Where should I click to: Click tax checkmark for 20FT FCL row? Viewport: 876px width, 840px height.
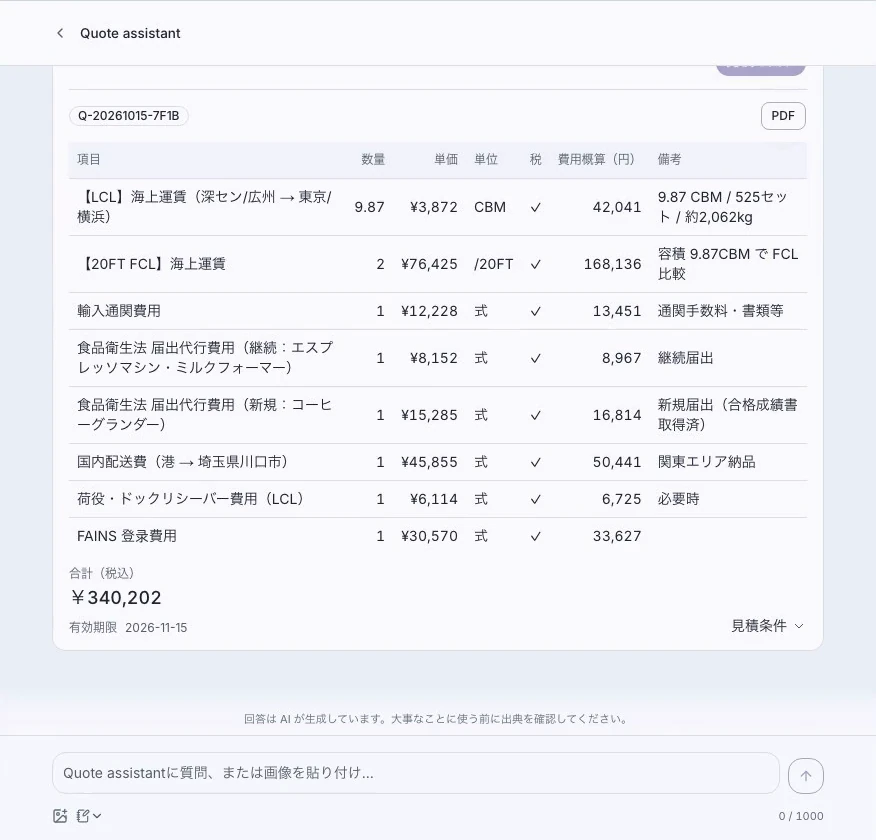pyautogui.click(x=535, y=264)
